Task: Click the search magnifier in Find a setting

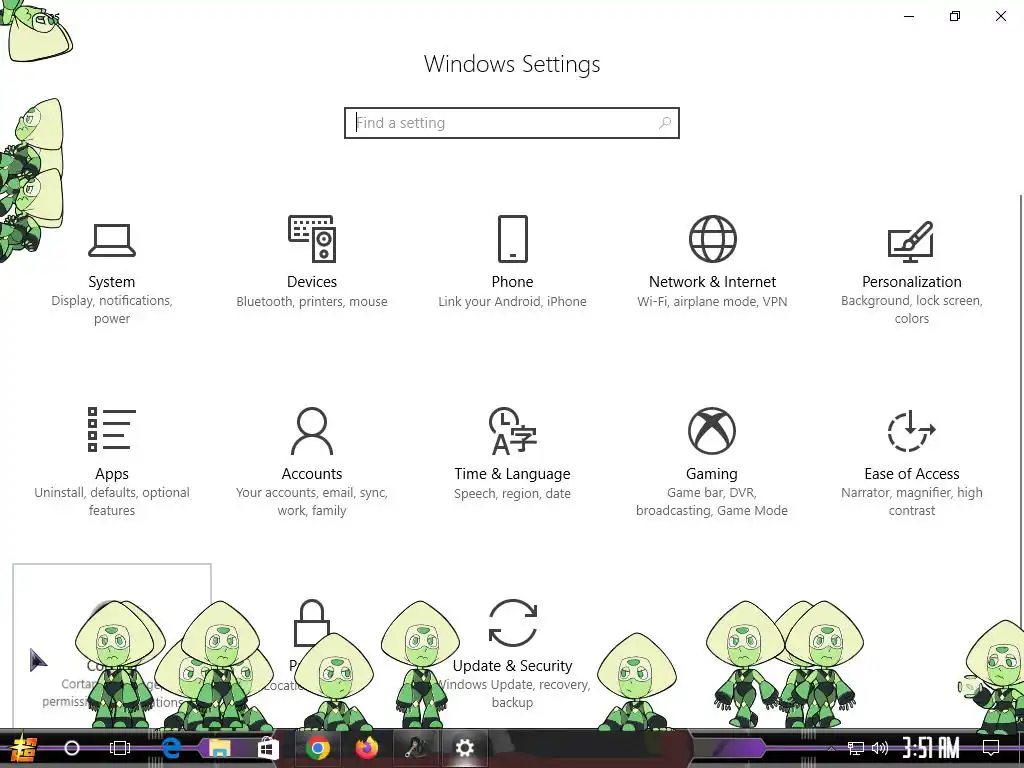Action: point(665,123)
